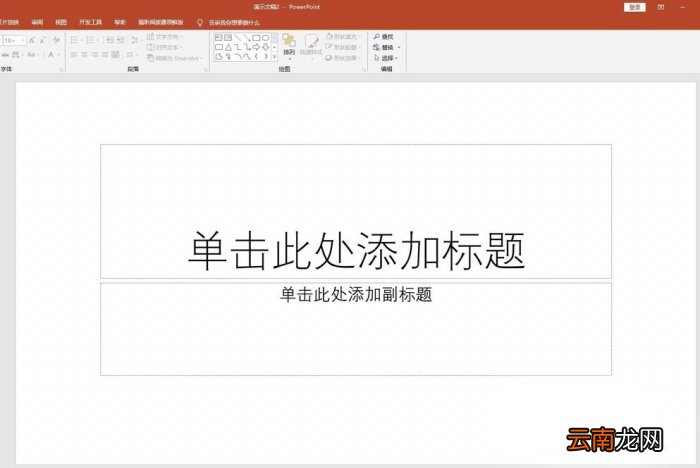Open the Text Direction (文字方向) dropdown
This screenshot has height=468, width=700.
(165, 37)
